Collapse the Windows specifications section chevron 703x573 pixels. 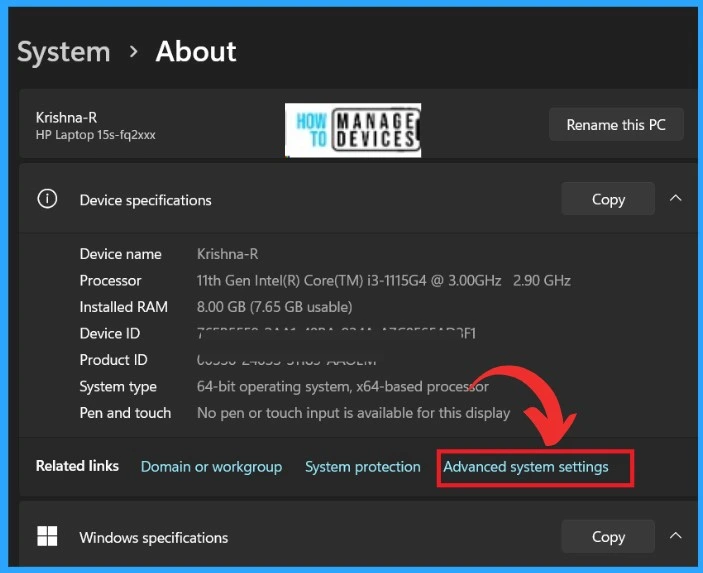click(x=675, y=537)
